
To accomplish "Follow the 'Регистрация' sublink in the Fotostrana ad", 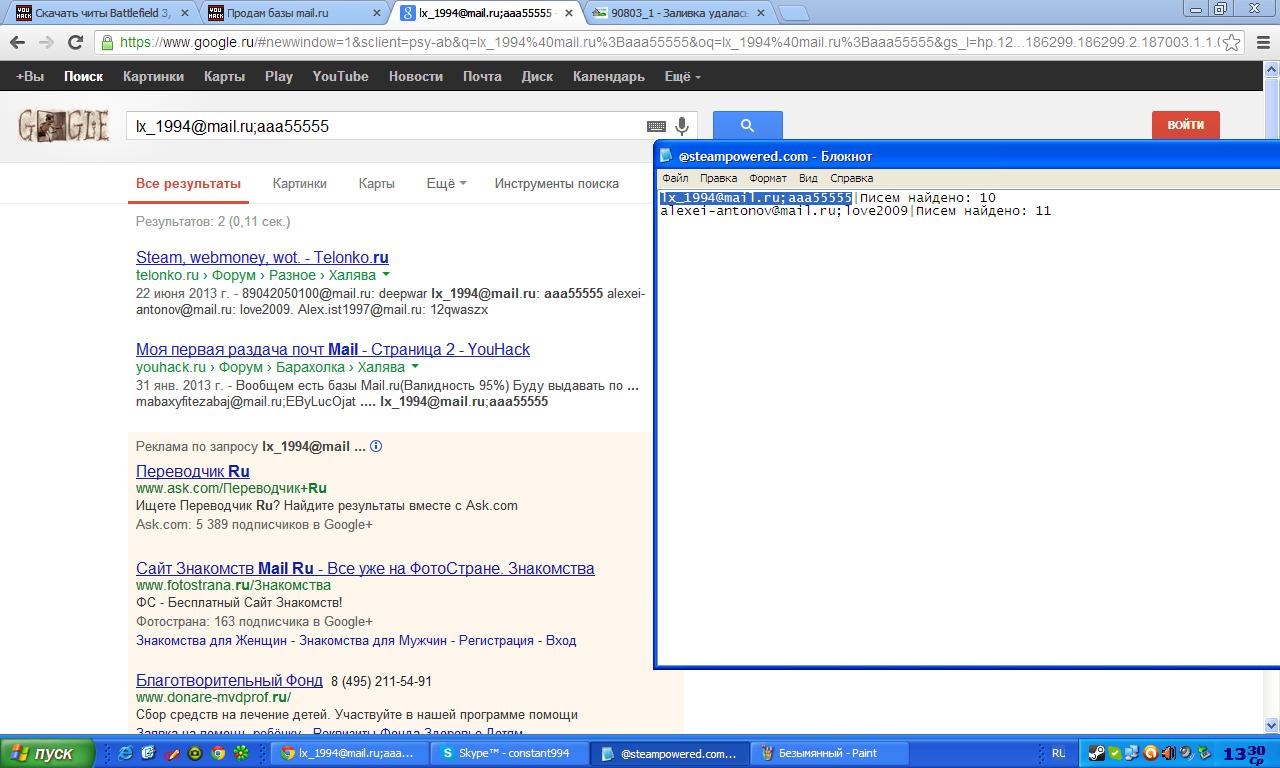I will [496, 640].
